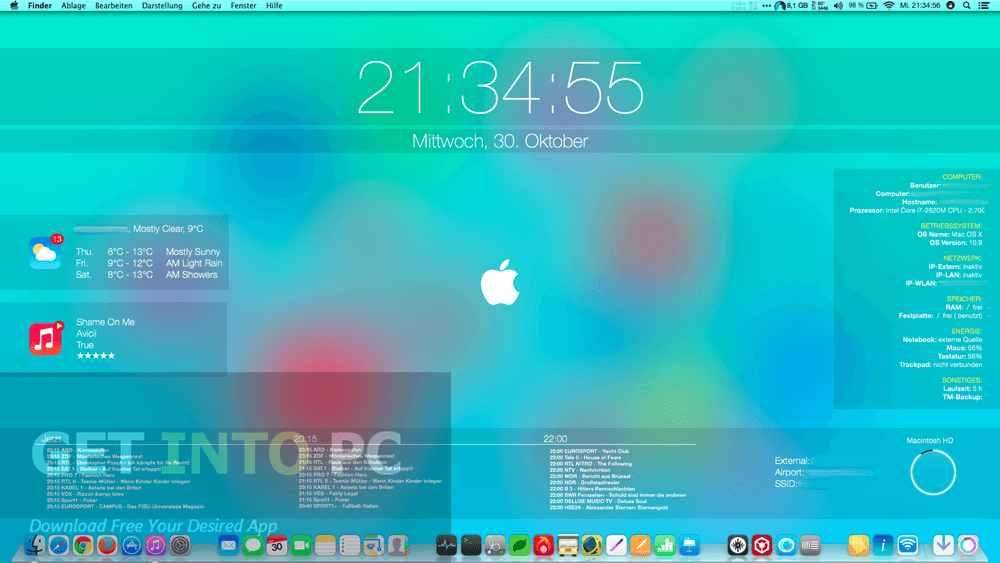Screen dimensions: 1000x563
Task: Open the blue info app in dock
Action: tap(883, 545)
